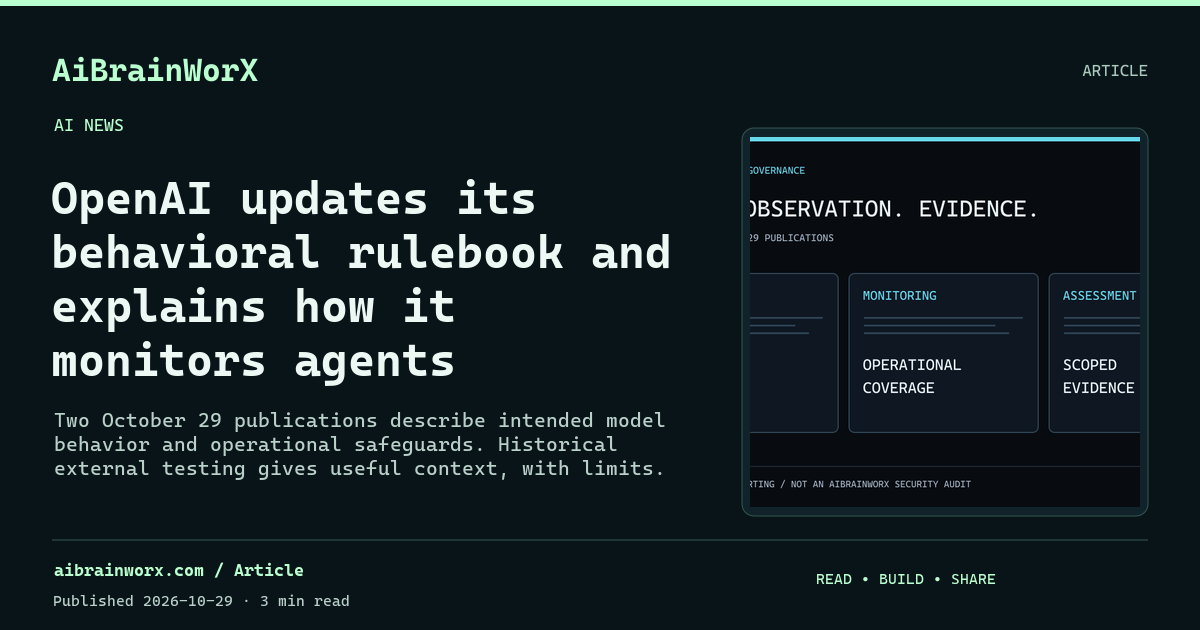Image resolution: width=1200 pixels, height=630 pixels.
Task: Click the AiBrainWorX logo text
Action: click(x=155, y=70)
